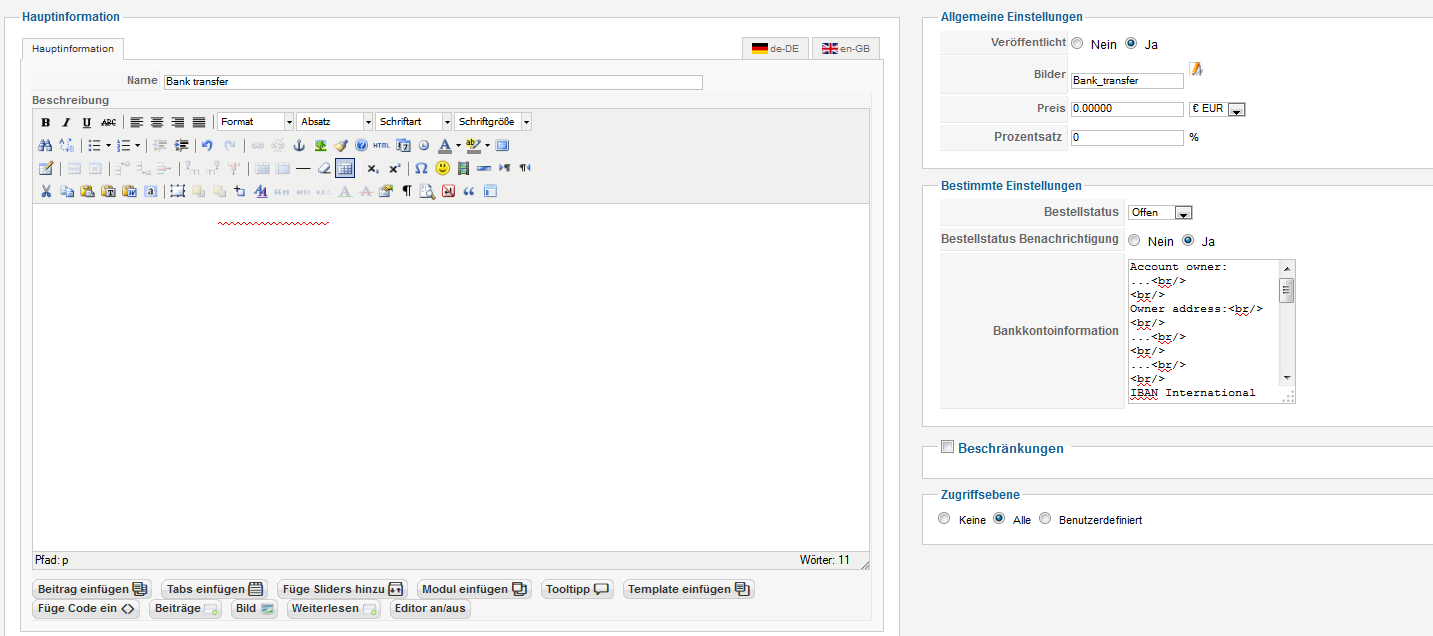Apply italic formatting

[66, 122]
